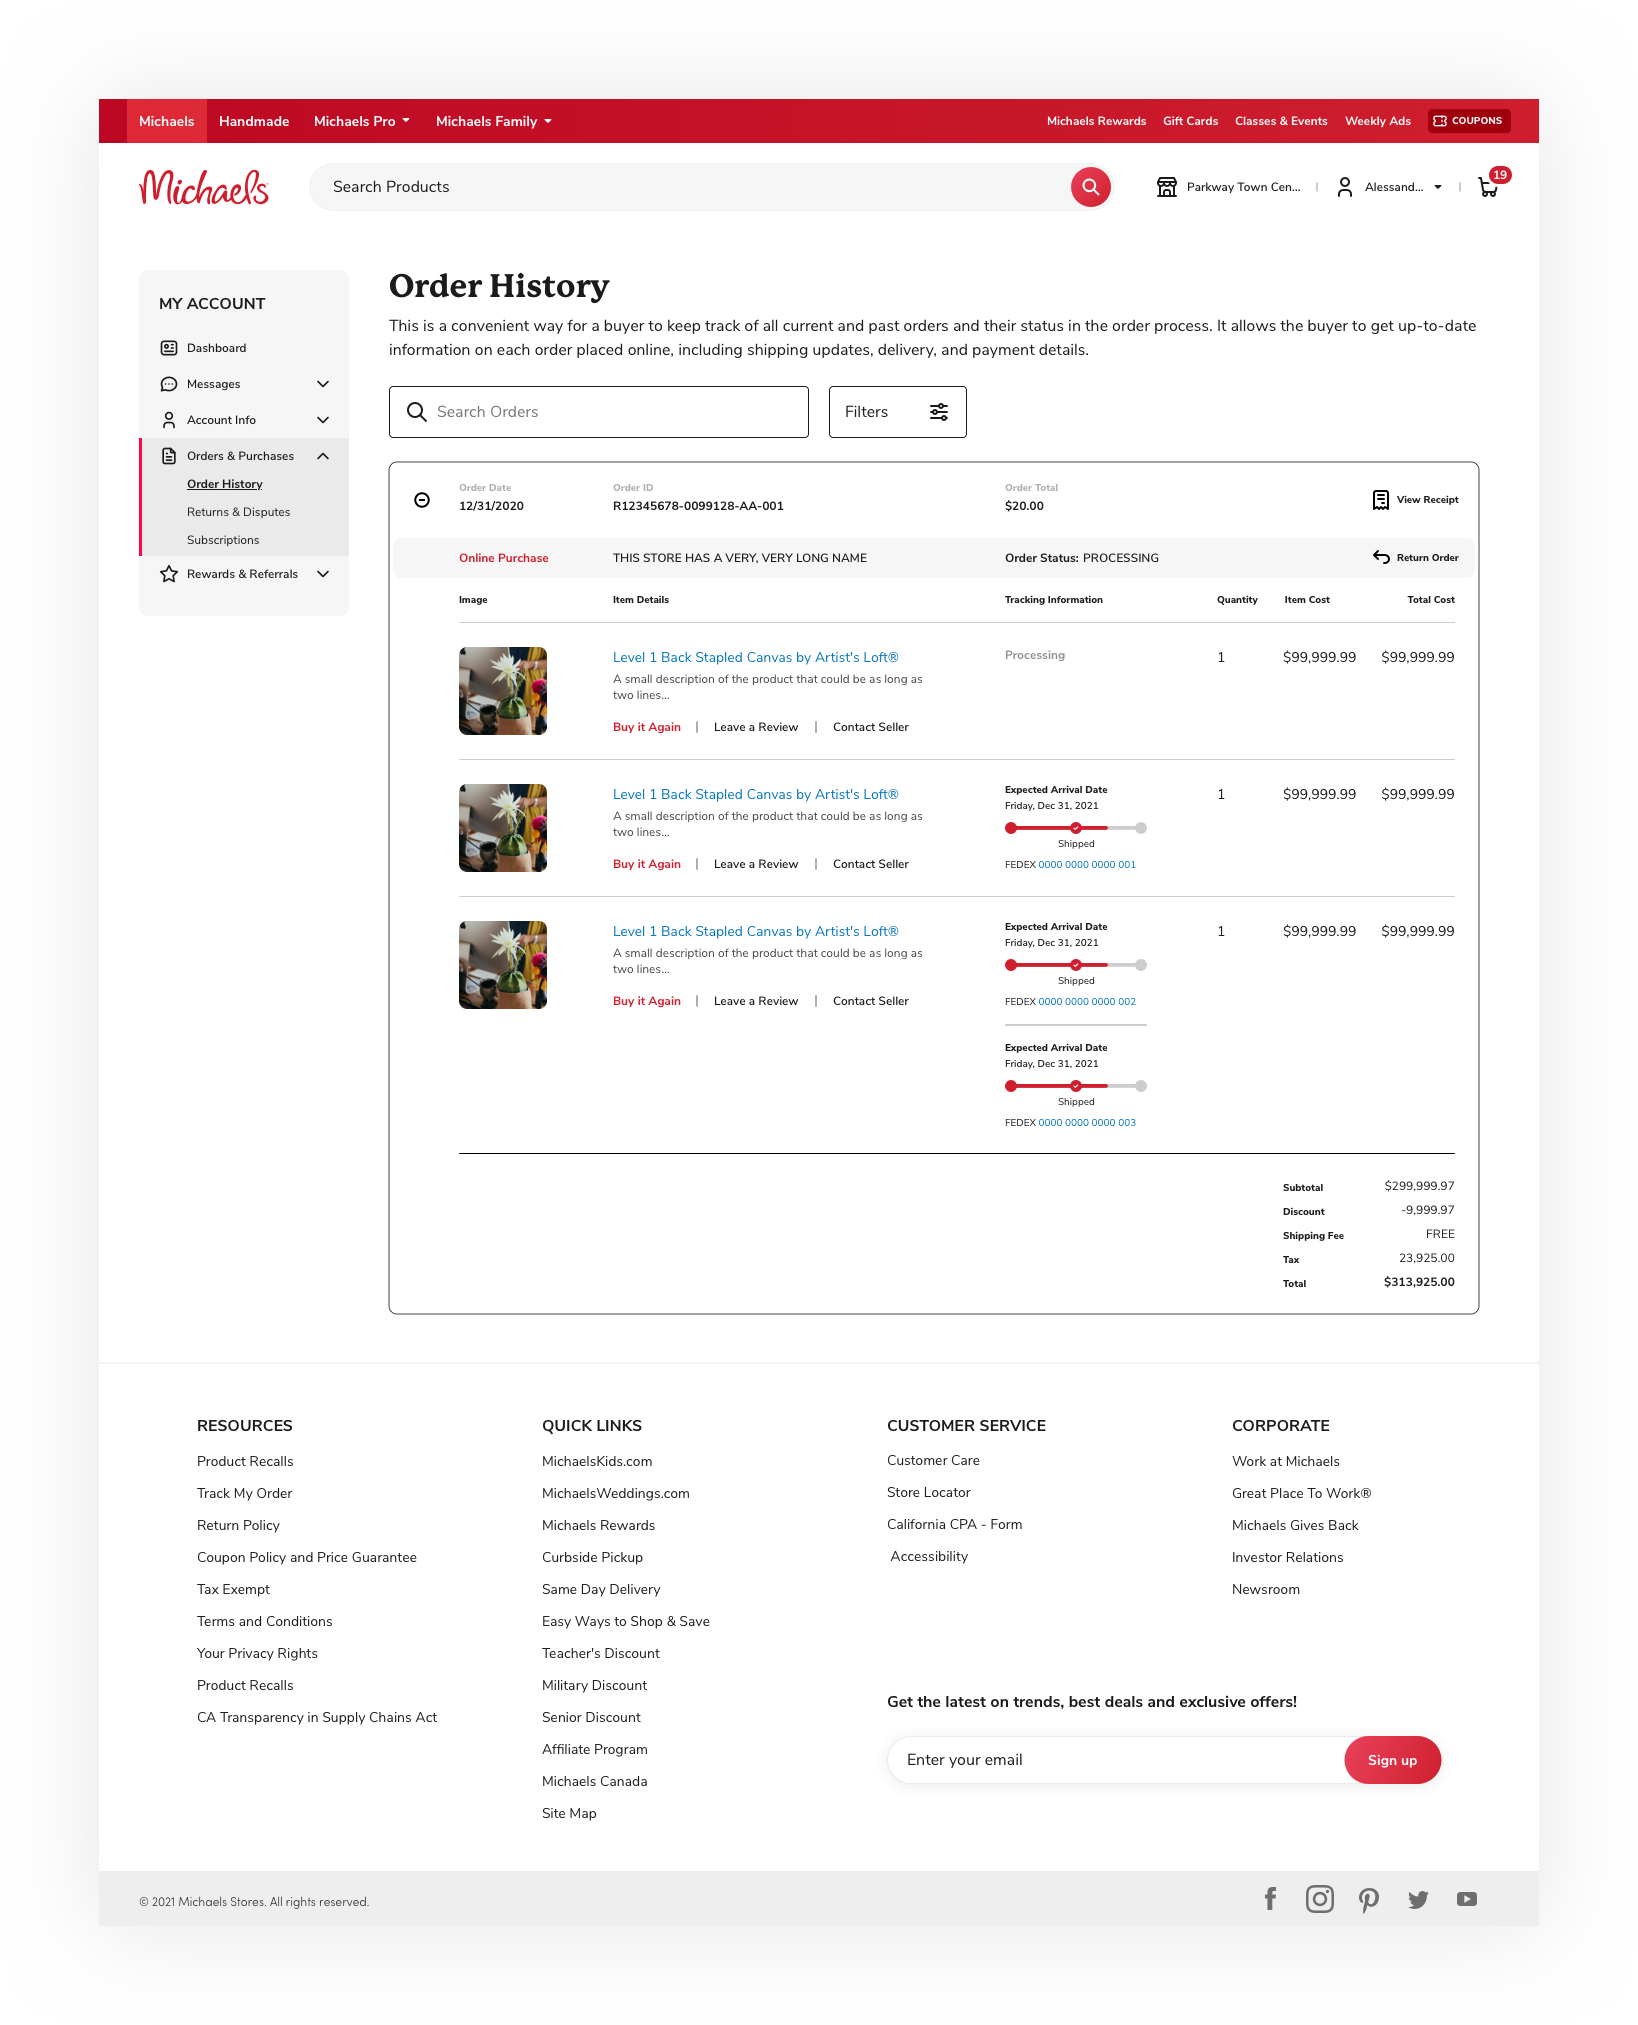Screen dimensions: 1638x2025
Task: Click the Dashboard sidebar icon
Action: click(169, 348)
